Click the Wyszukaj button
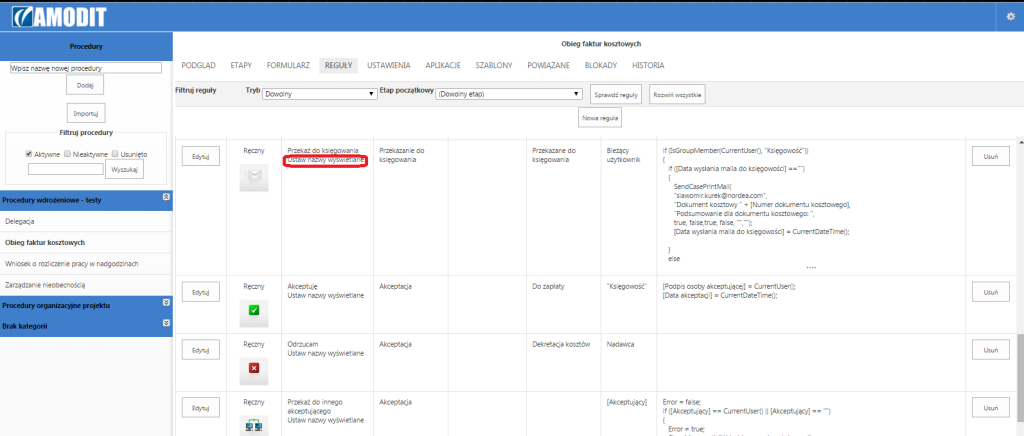 [x=124, y=168]
